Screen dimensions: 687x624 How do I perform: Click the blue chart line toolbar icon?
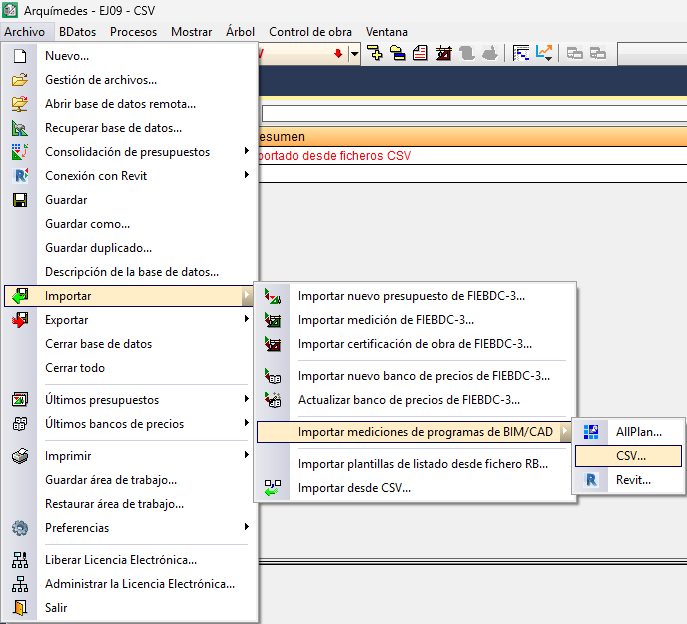point(544,53)
